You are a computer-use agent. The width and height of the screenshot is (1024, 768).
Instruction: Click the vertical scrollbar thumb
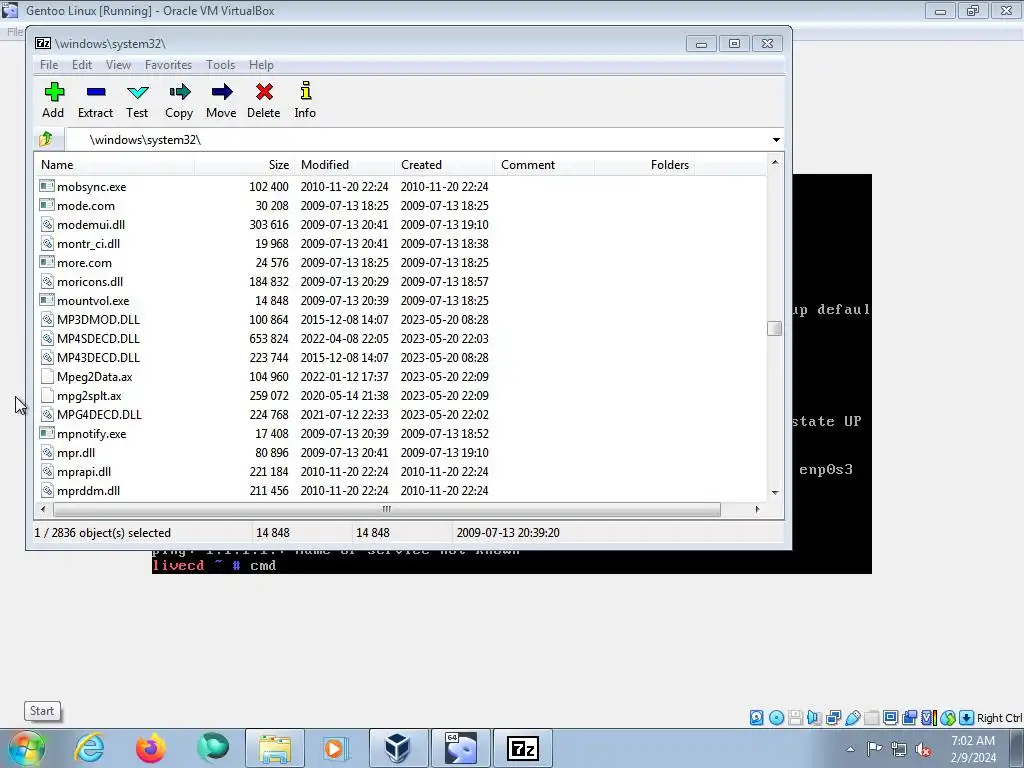pos(775,328)
